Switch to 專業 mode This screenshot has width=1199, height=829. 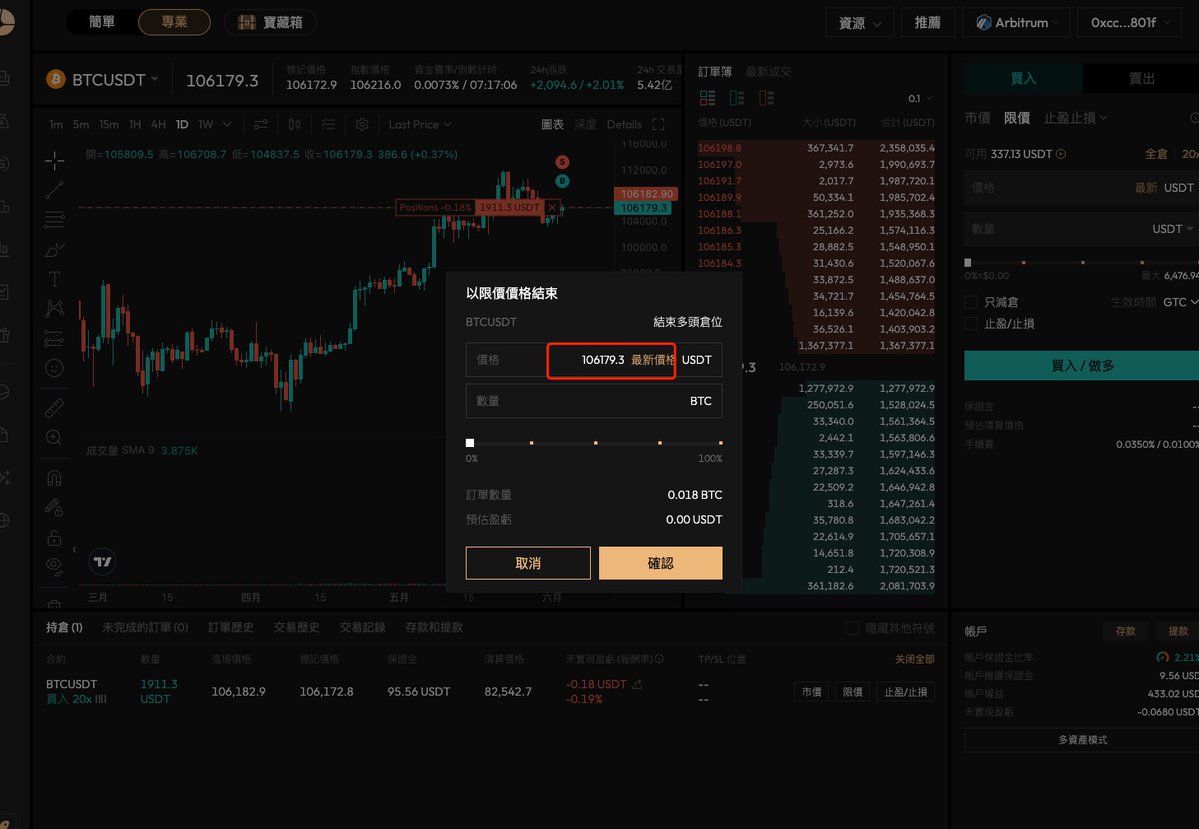174,22
